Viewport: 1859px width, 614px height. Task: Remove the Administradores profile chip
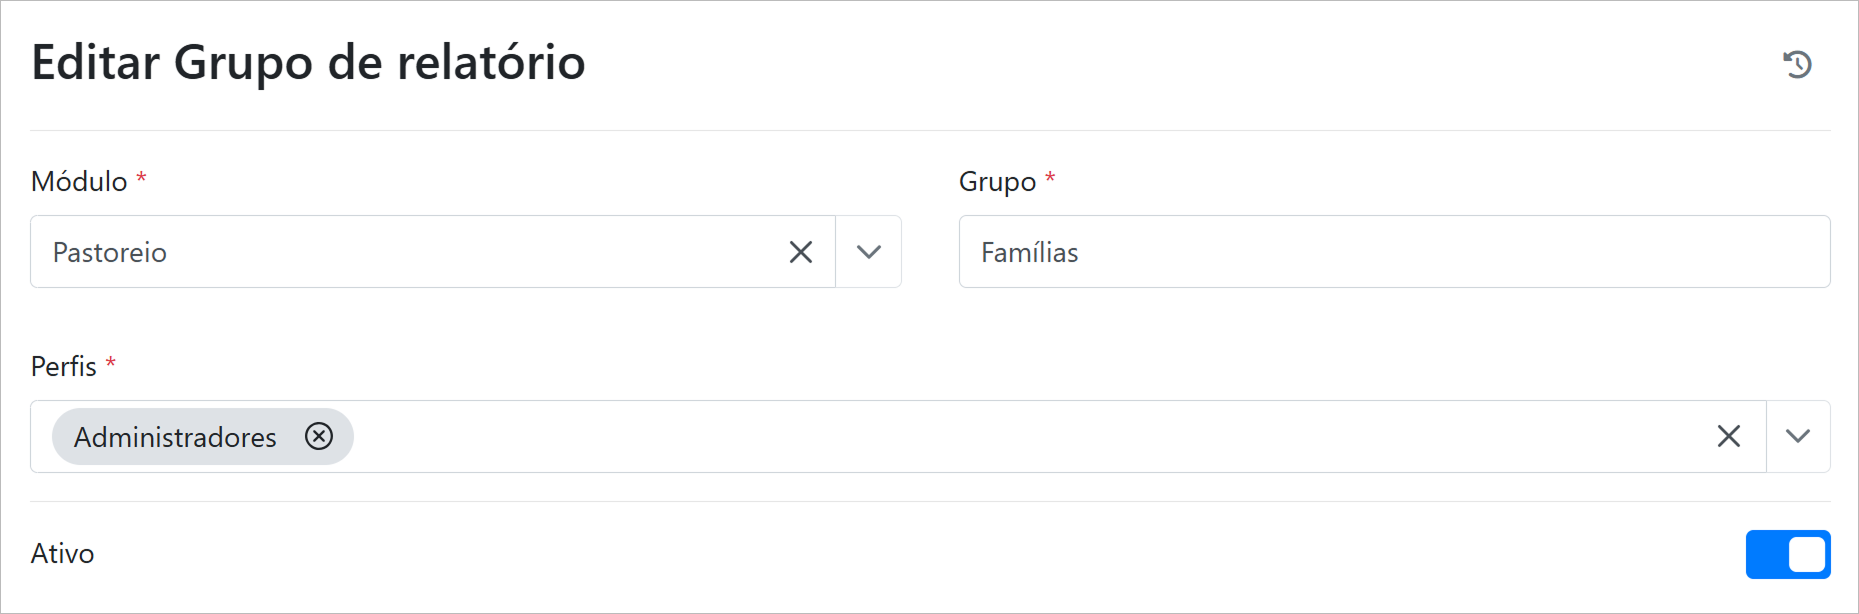point(319,436)
